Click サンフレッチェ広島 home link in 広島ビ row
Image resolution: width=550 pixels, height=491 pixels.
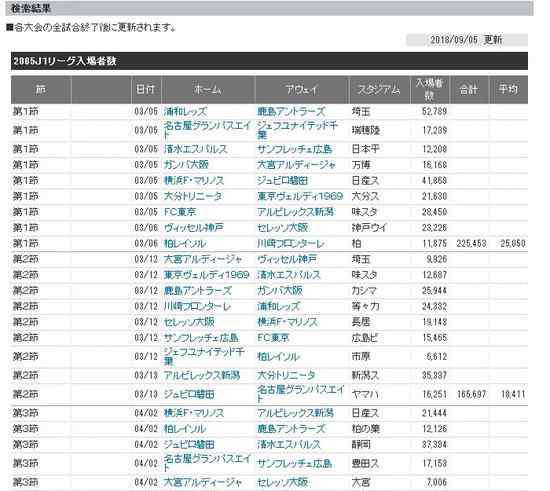(x=201, y=338)
